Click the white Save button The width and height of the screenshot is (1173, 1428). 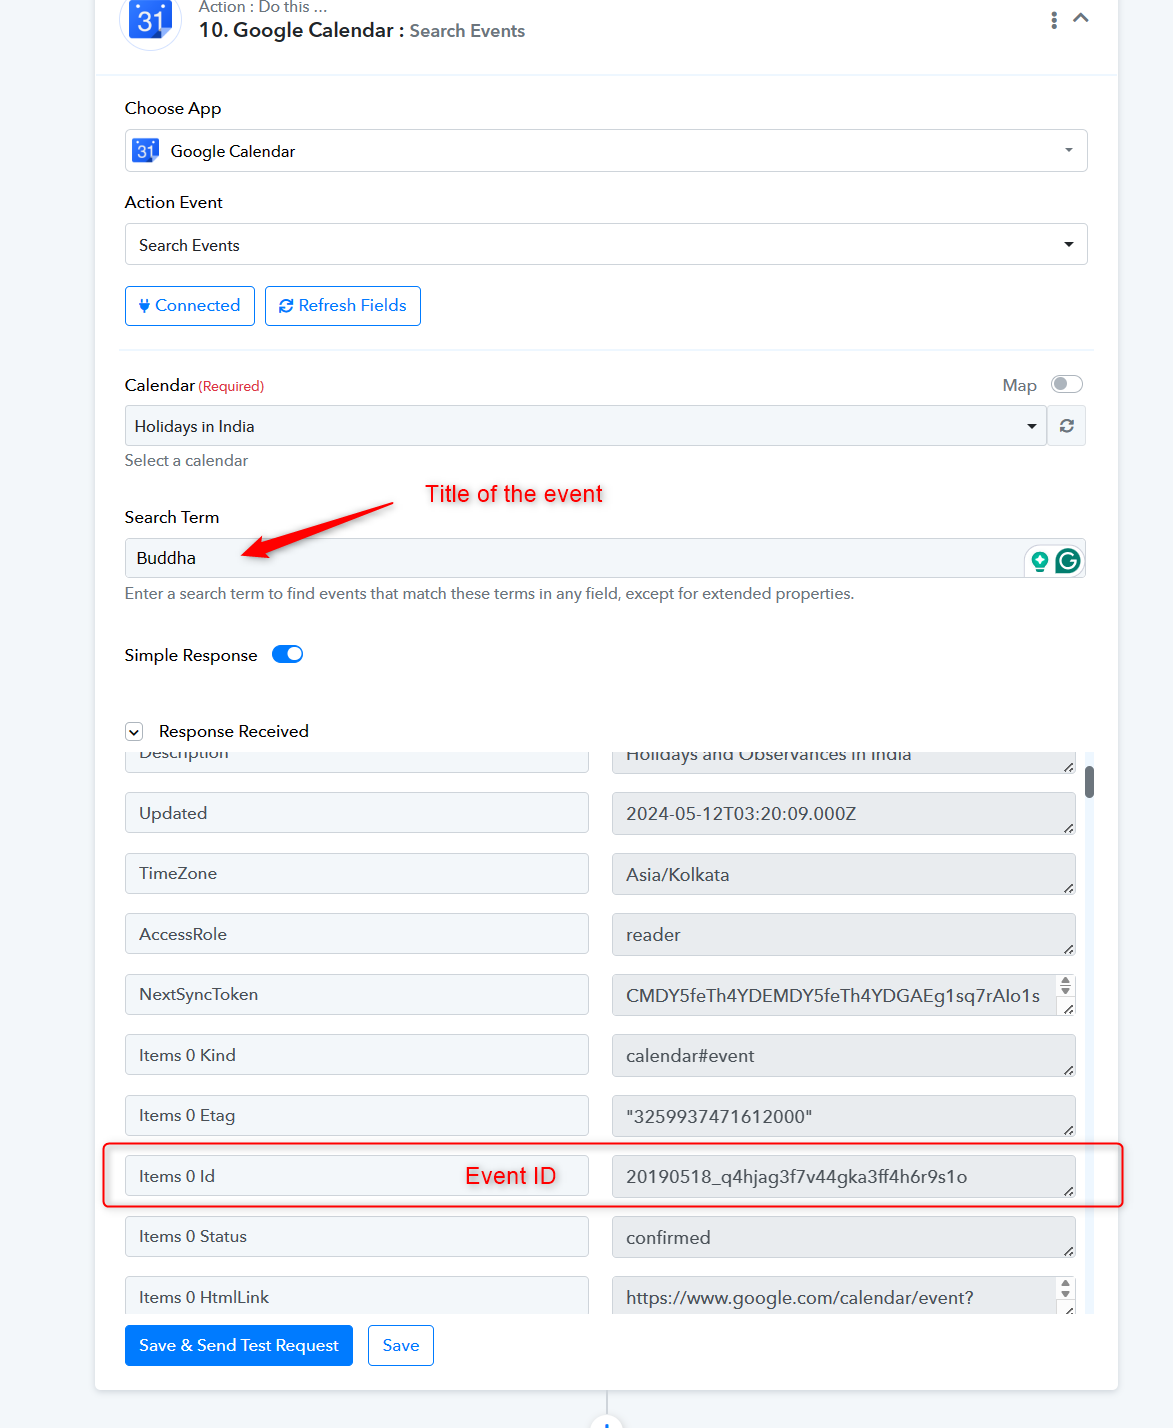[x=401, y=1346]
